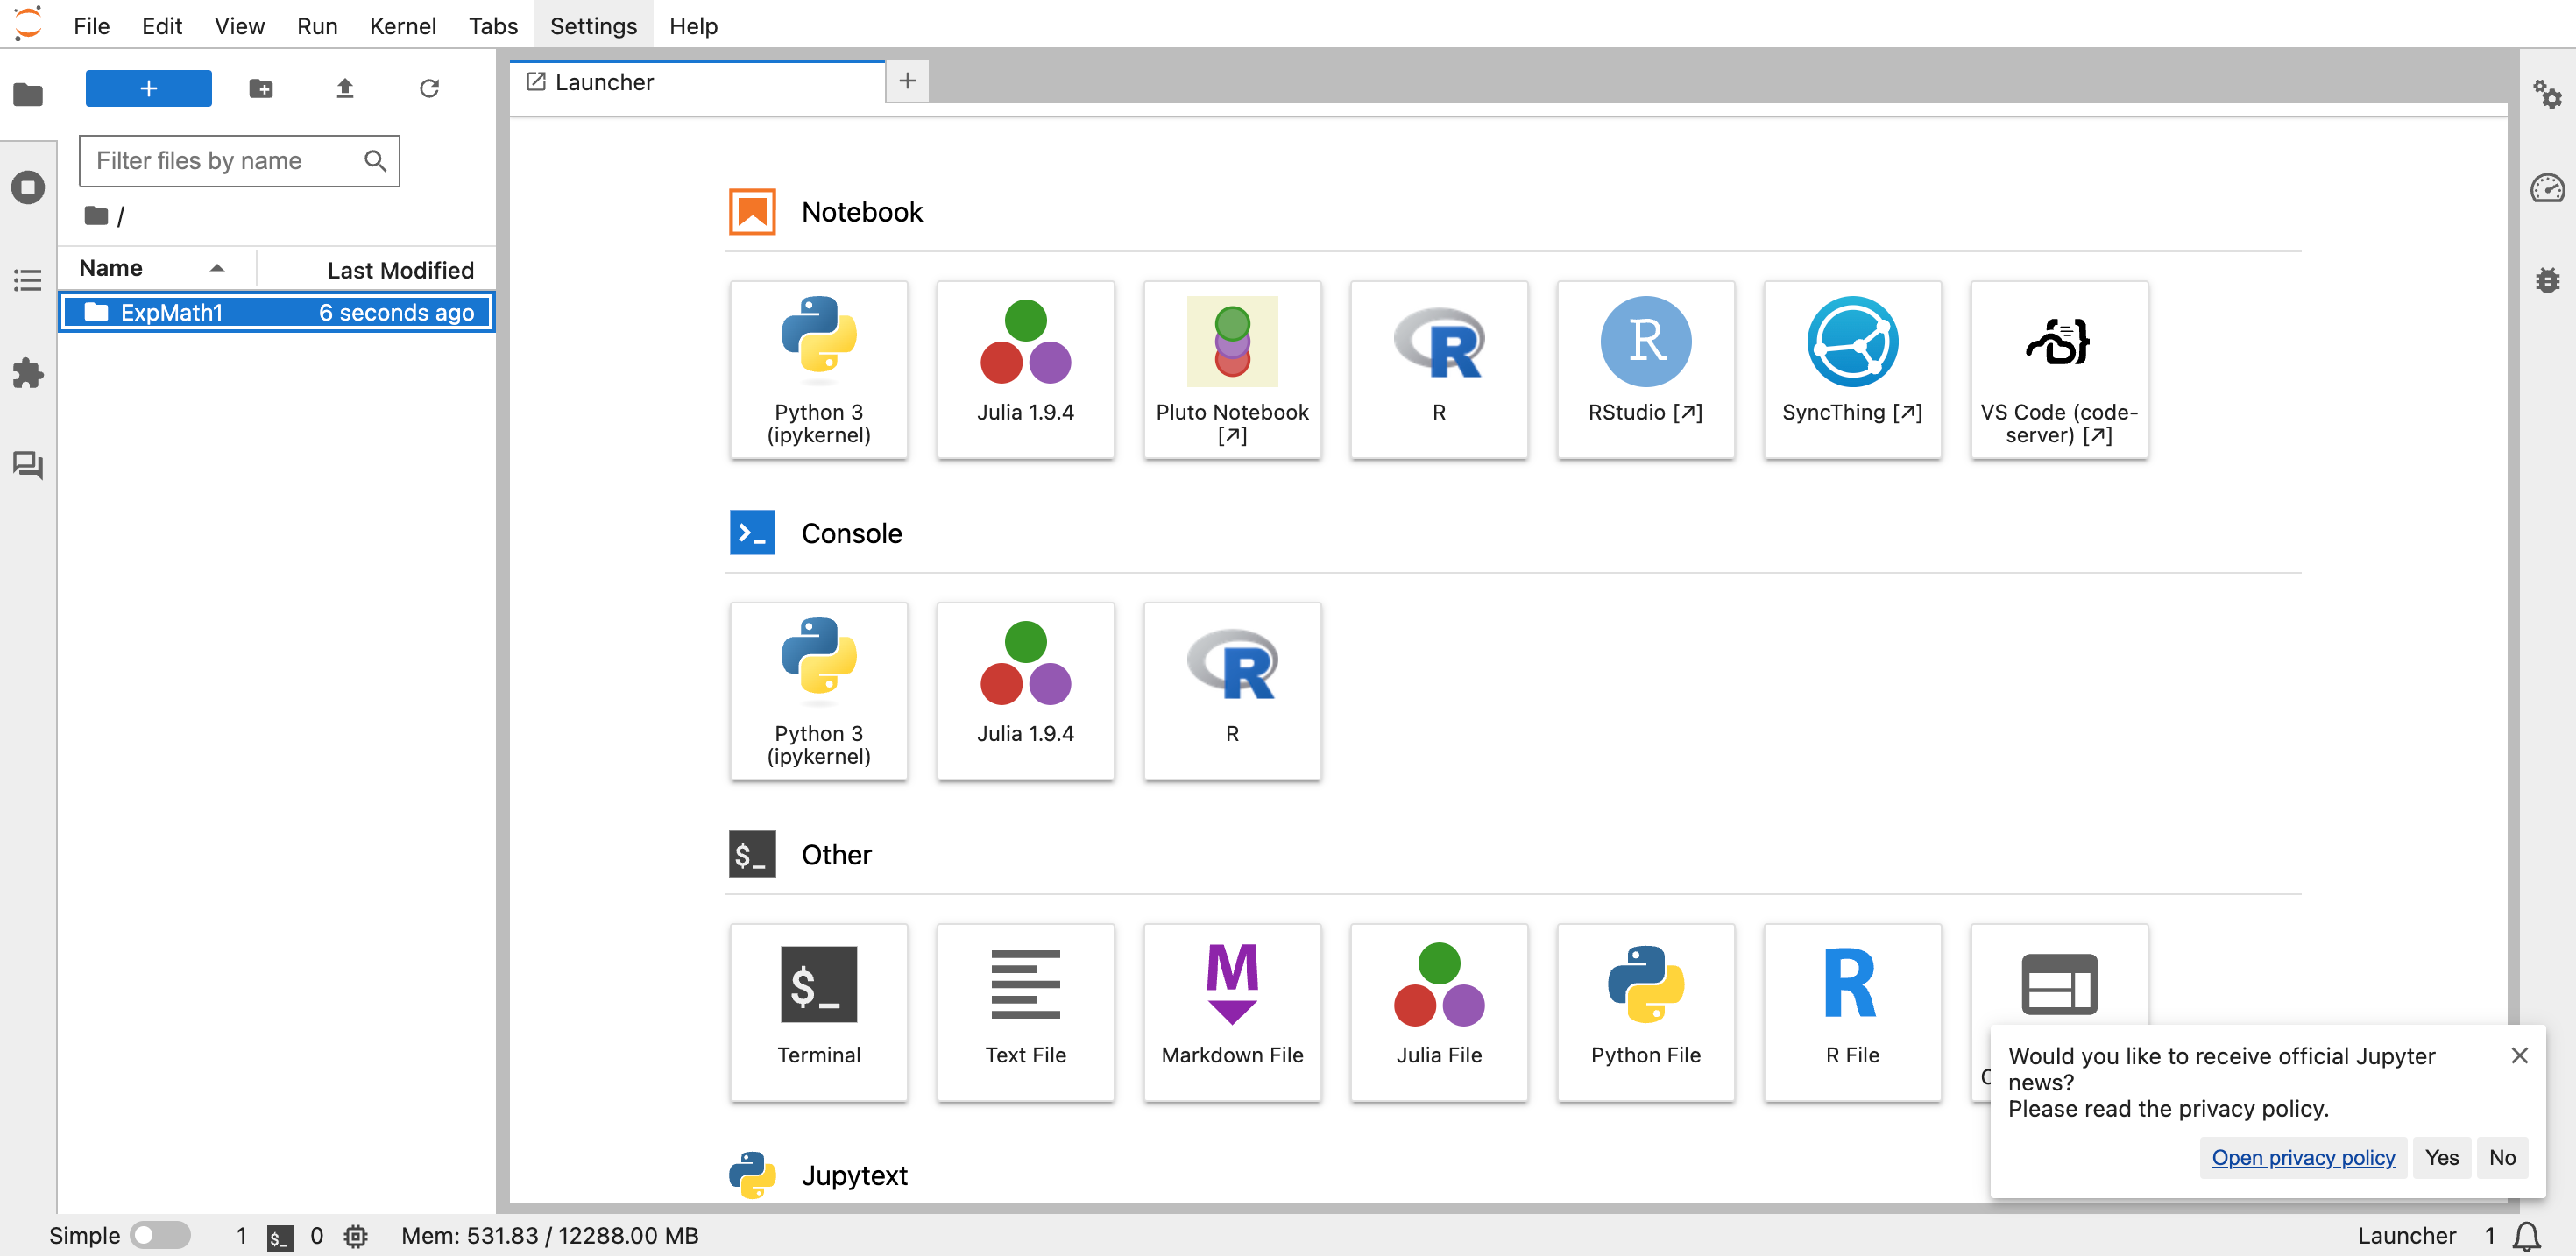Viewport: 2576px width, 1256px height.
Task: Answer Yes to Jupyter news prompt
Action: click(x=2441, y=1157)
